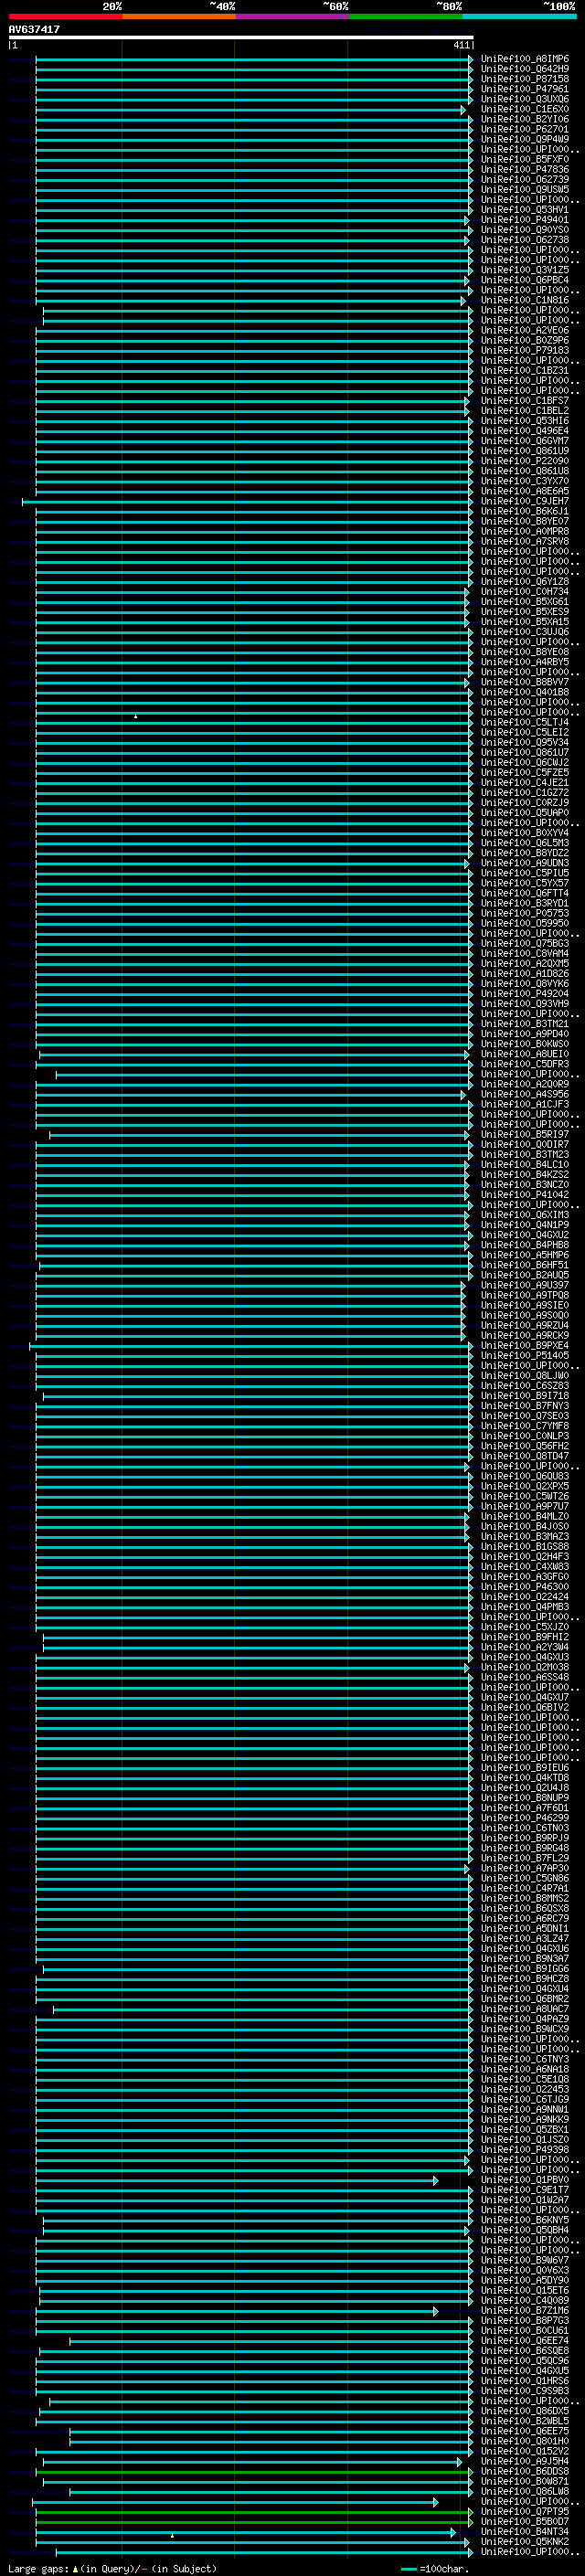Open hit UniRef100_Q7PT95
Viewport: 585px width, 2576px height.
tap(524, 2512)
